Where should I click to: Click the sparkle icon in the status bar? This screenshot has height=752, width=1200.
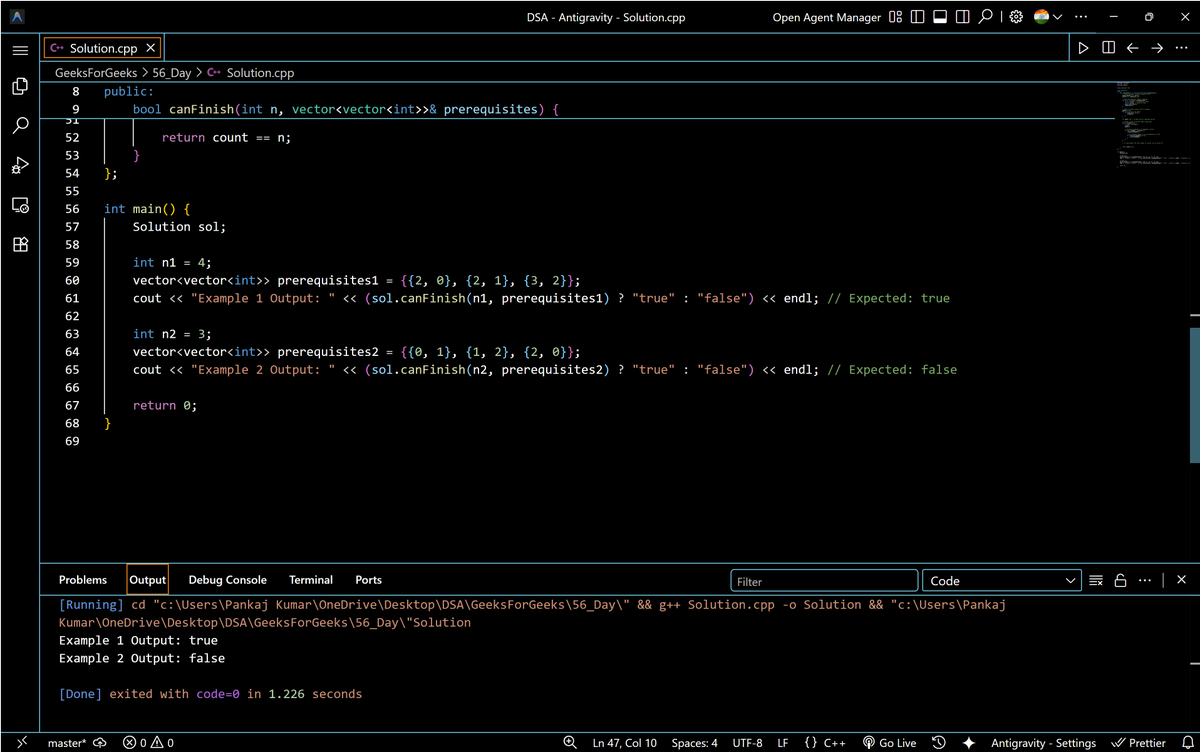tap(969, 743)
